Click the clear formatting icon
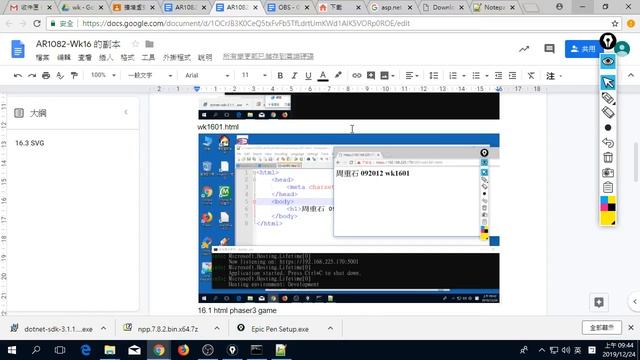This screenshot has height=360, width=640. pos(531,76)
